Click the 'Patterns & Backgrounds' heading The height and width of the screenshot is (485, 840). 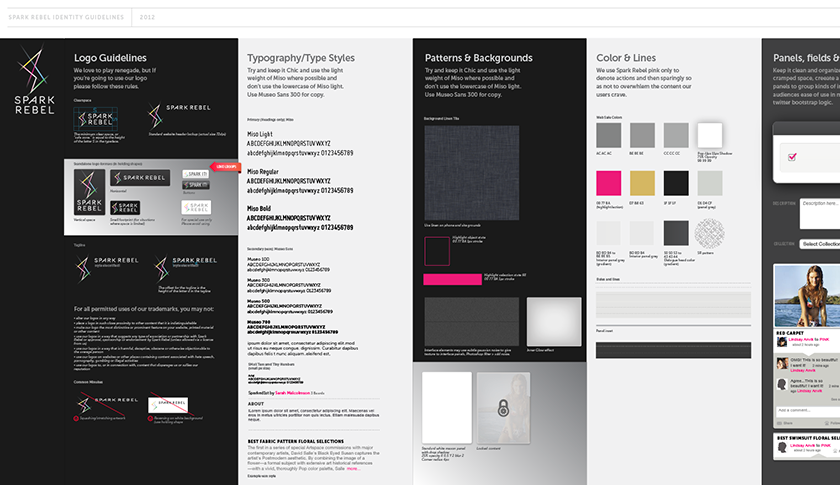pos(479,58)
